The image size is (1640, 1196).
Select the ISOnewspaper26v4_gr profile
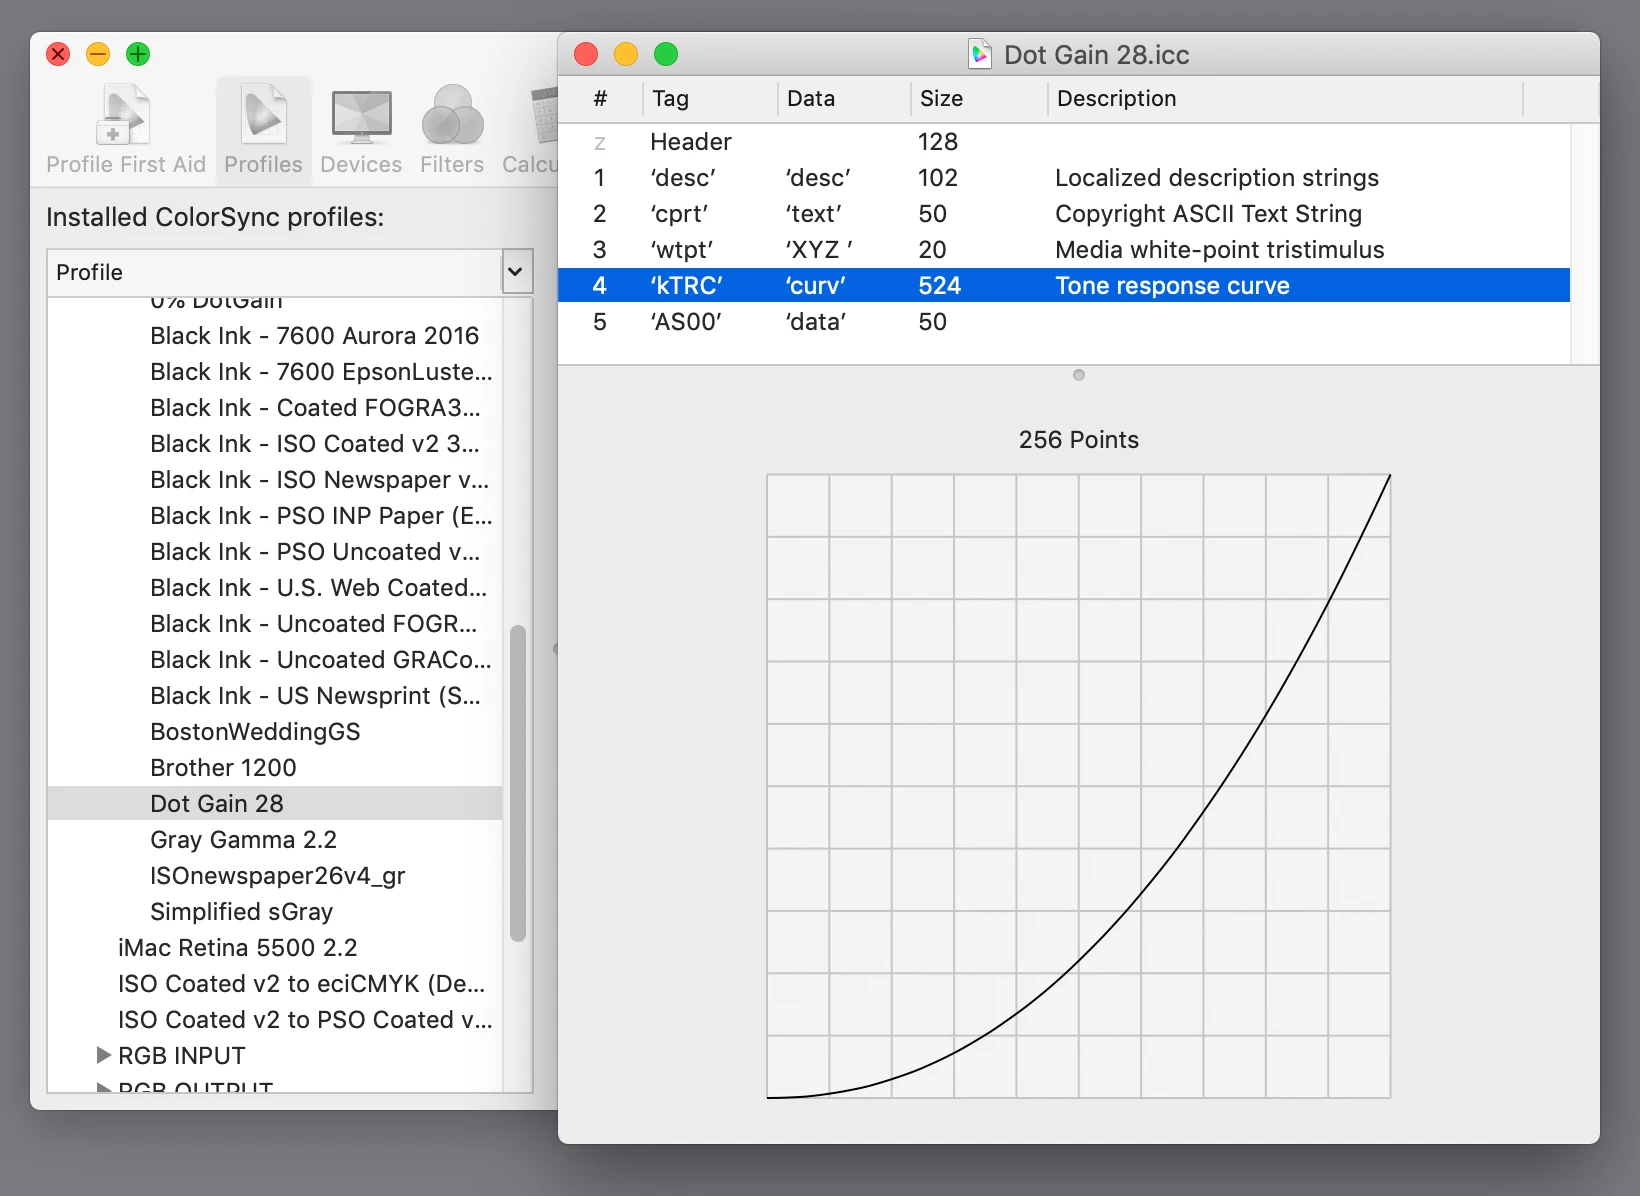click(275, 876)
